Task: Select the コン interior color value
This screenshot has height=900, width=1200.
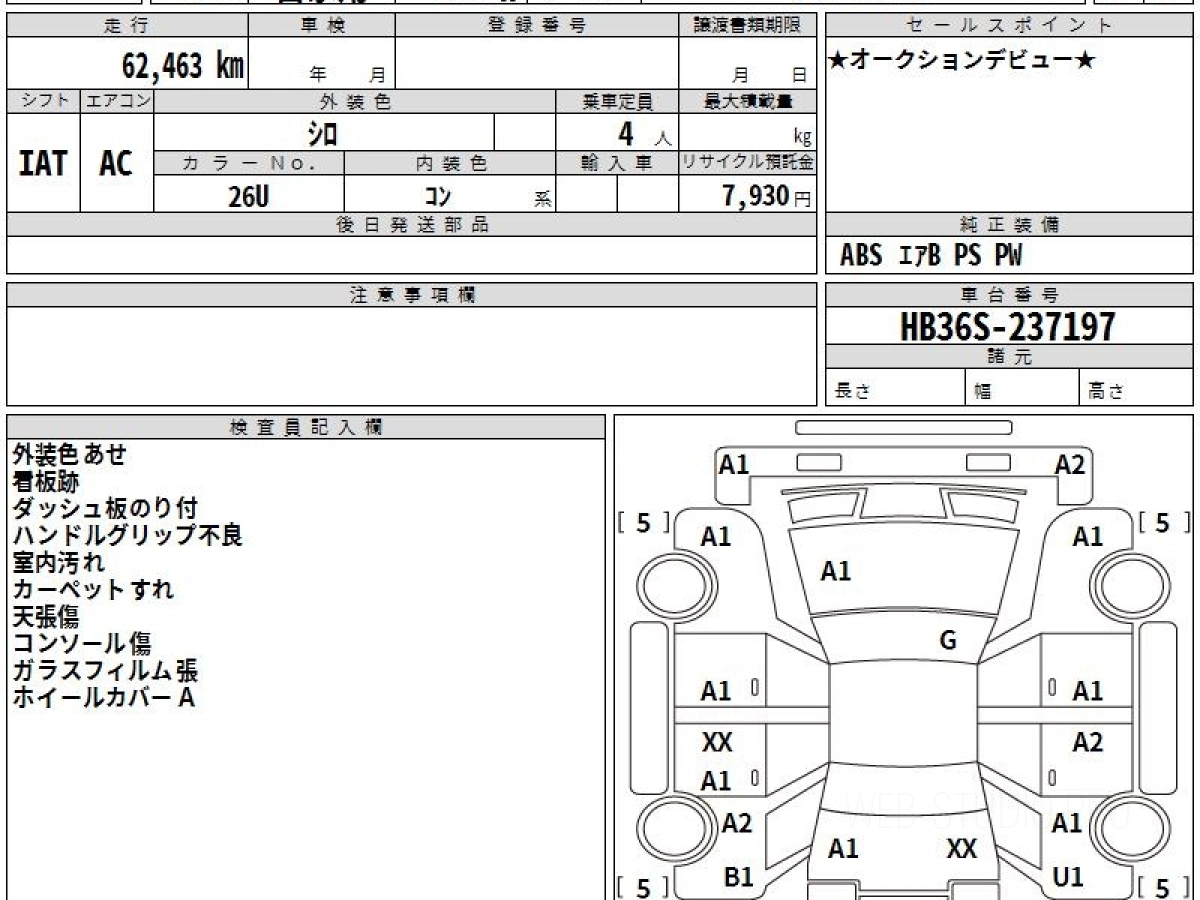Action: (x=437, y=198)
